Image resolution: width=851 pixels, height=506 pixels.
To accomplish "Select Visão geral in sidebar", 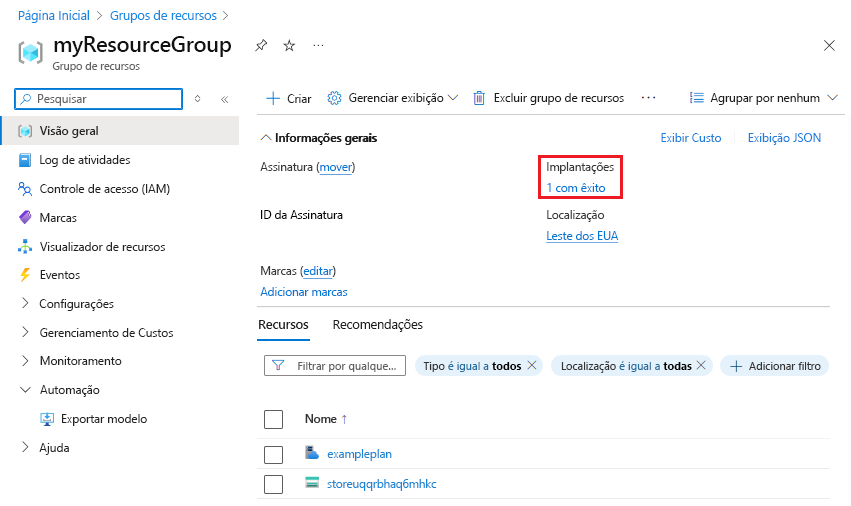I will (69, 131).
